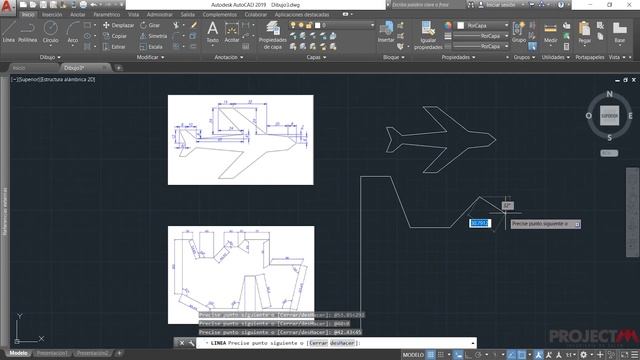Select the Acotar dimension tool
Image resolution: width=640 pixels, height=360 pixels.
tap(231, 32)
